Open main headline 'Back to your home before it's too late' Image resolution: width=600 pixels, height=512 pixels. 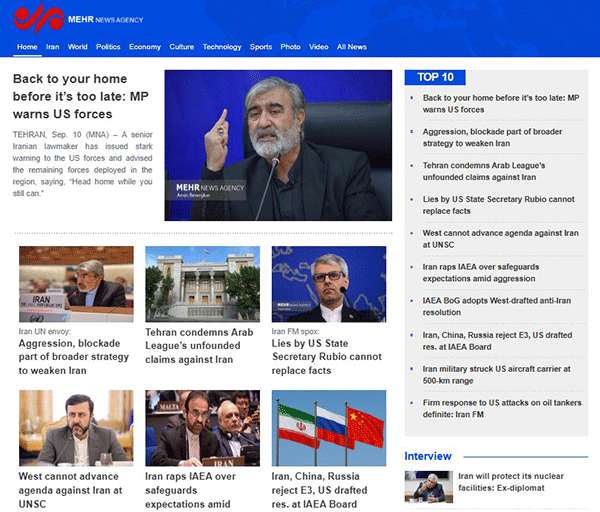pyautogui.click(x=81, y=96)
